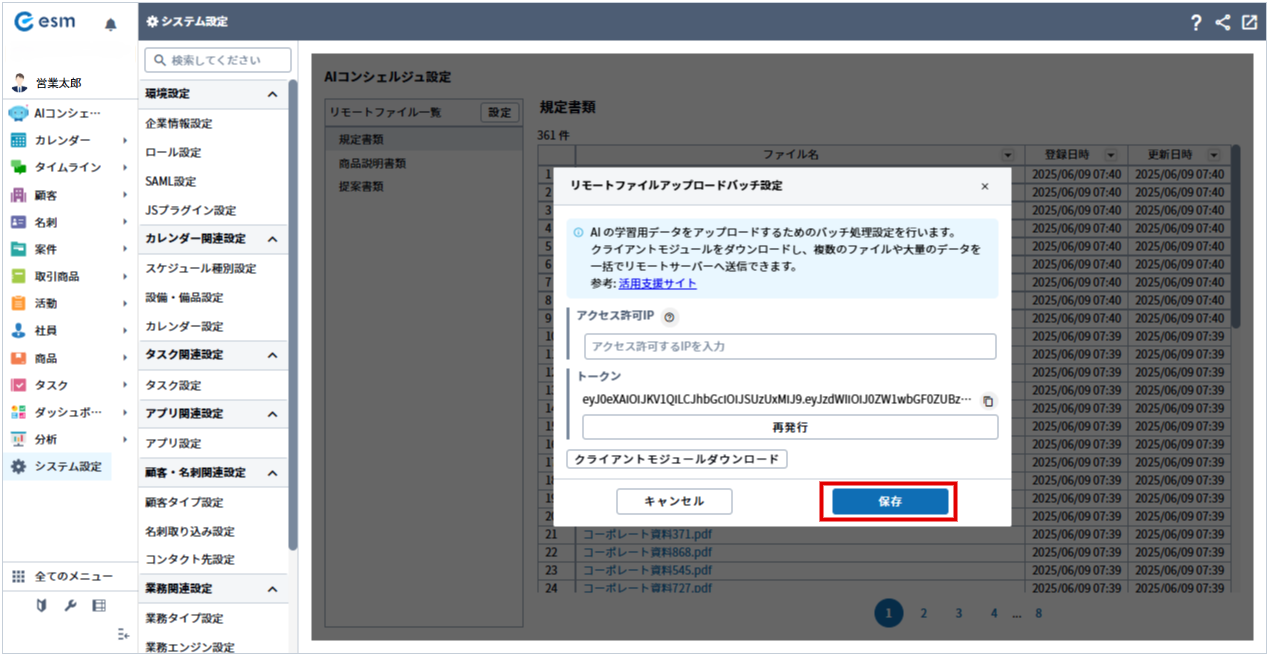Click the help icon beside アクセス許可IP
1268x655 pixels.
point(669,317)
